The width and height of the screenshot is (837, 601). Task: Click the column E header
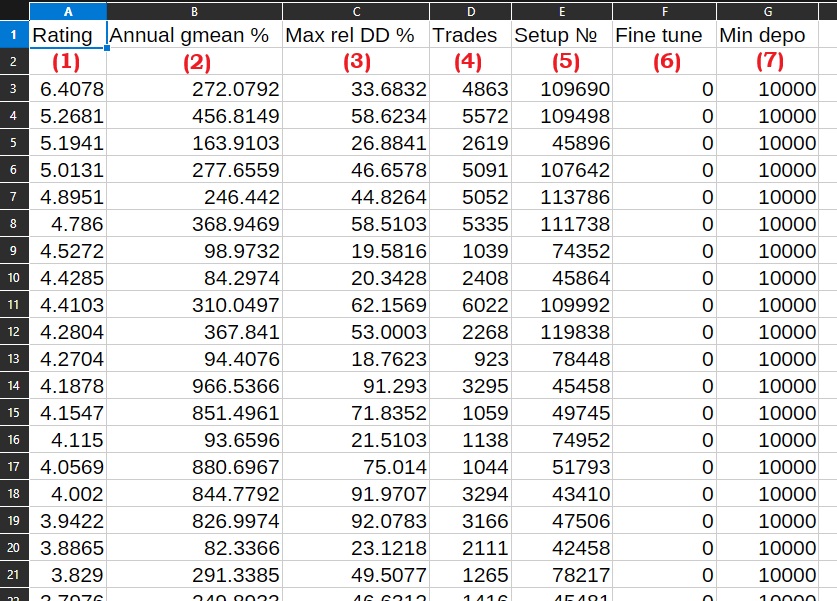(563, 11)
